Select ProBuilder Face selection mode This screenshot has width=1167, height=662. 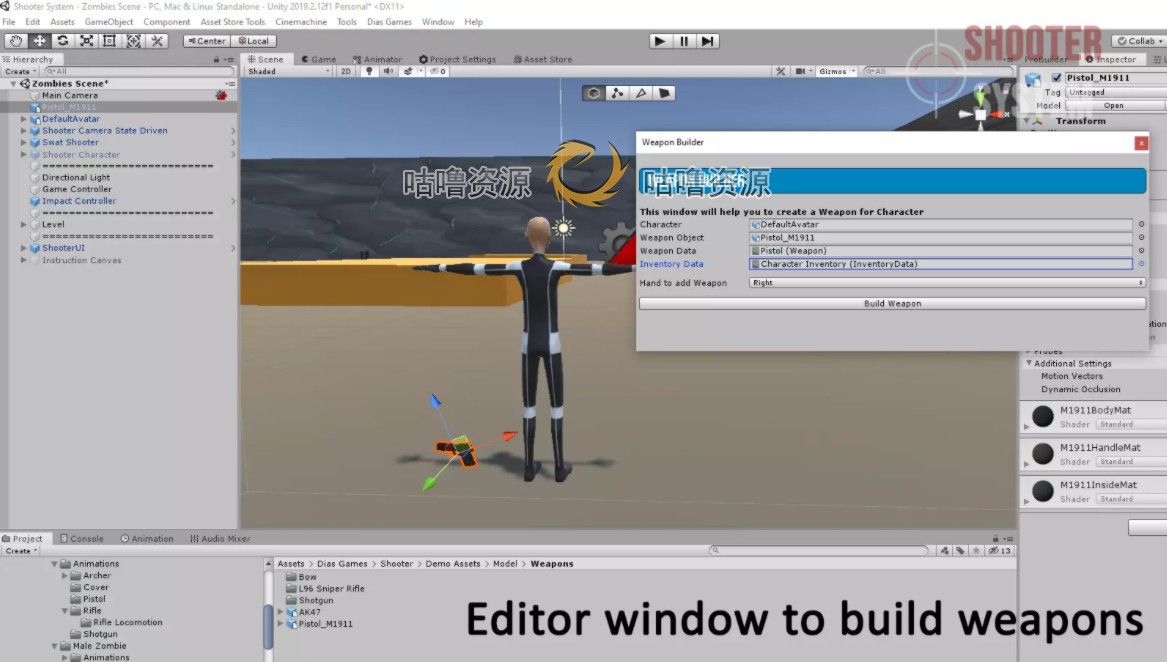[665, 93]
